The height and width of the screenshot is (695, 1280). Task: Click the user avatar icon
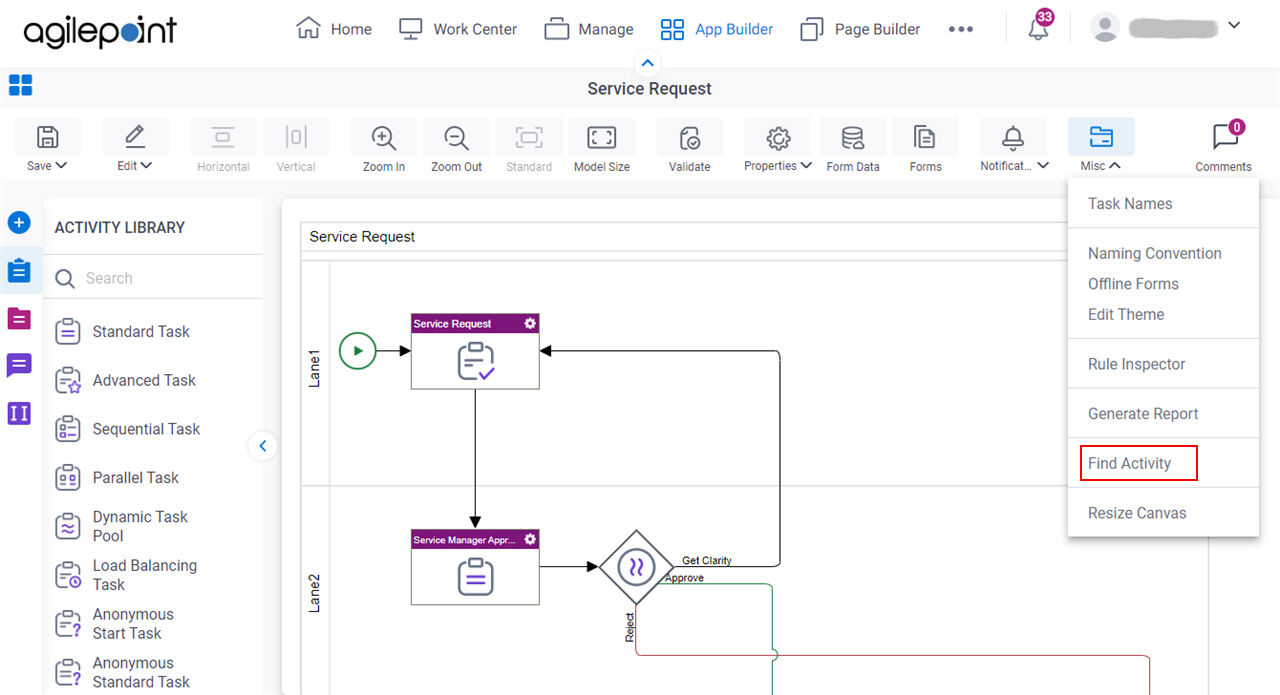1105,28
